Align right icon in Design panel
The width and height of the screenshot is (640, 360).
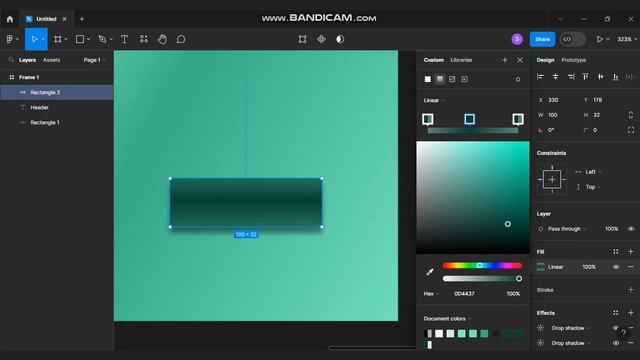coord(571,77)
